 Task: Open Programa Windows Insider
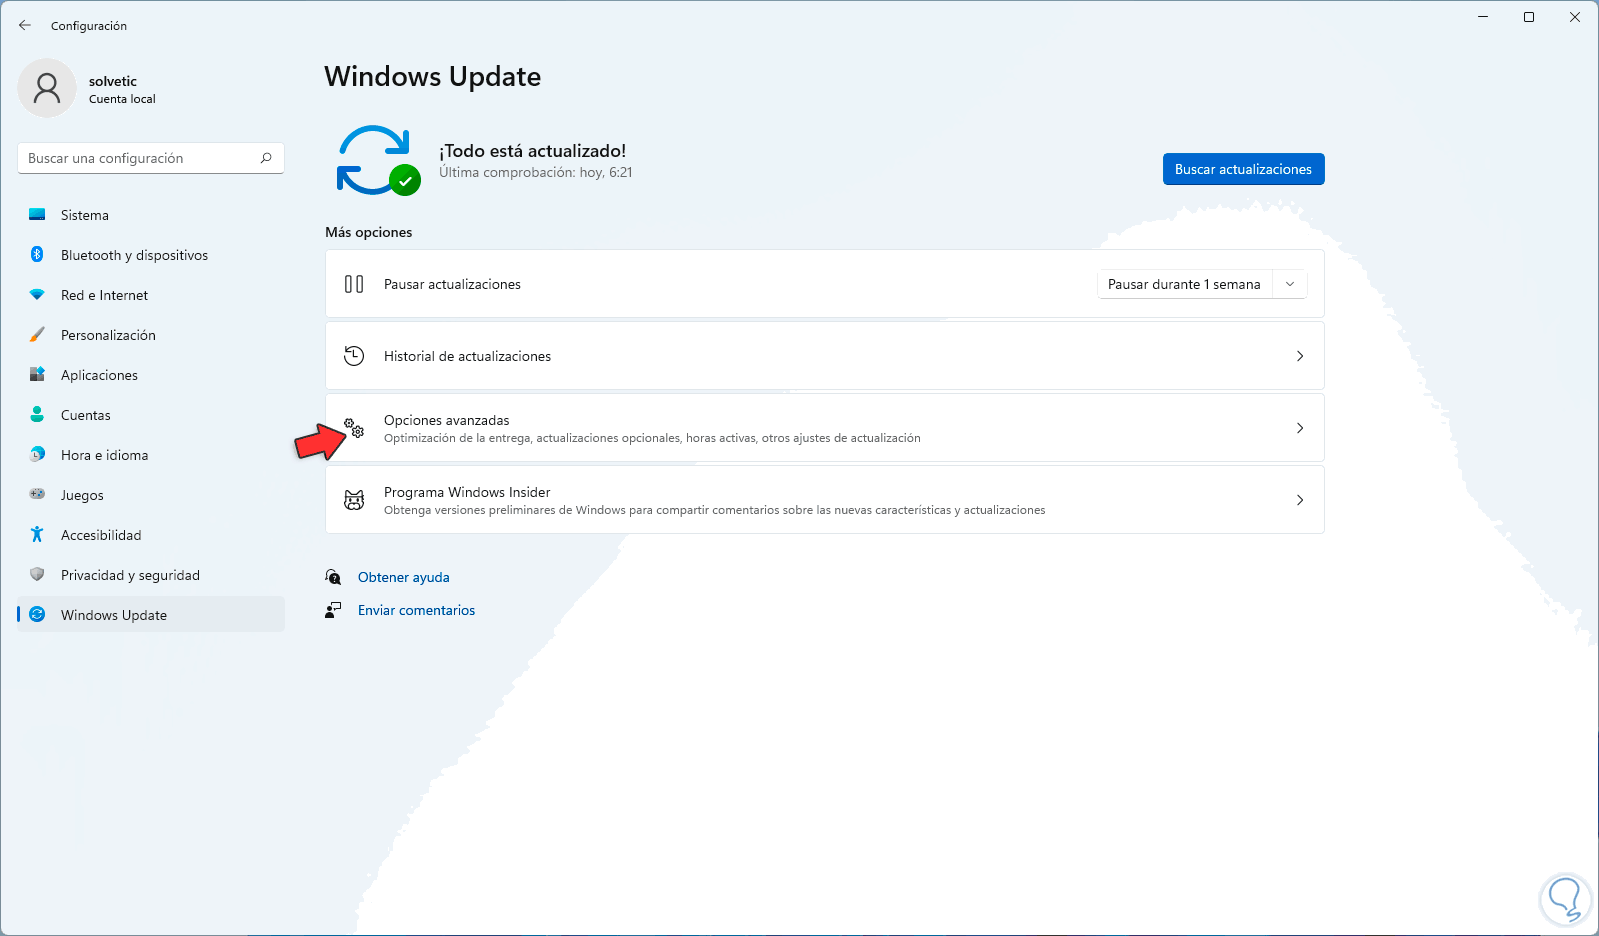pyautogui.click(x=825, y=500)
